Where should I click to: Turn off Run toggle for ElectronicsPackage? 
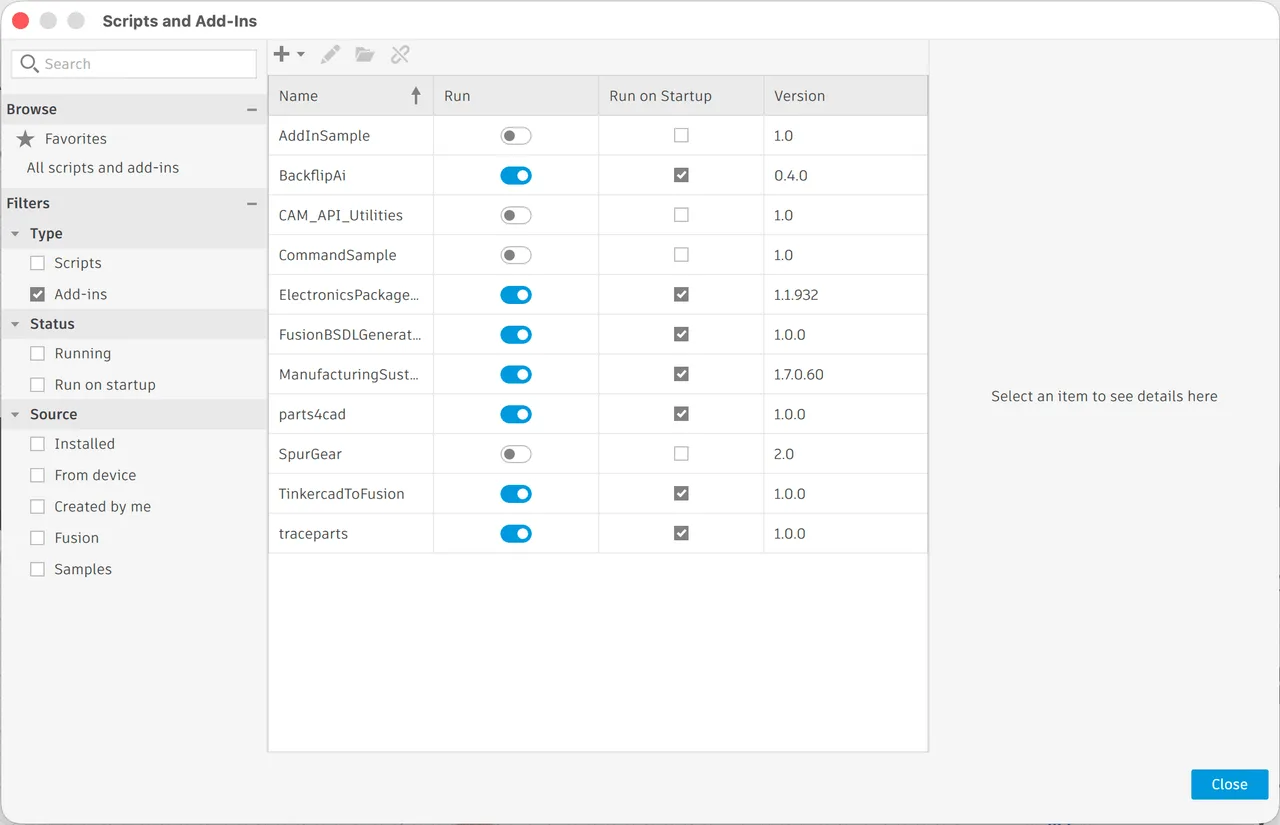pos(516,295)
